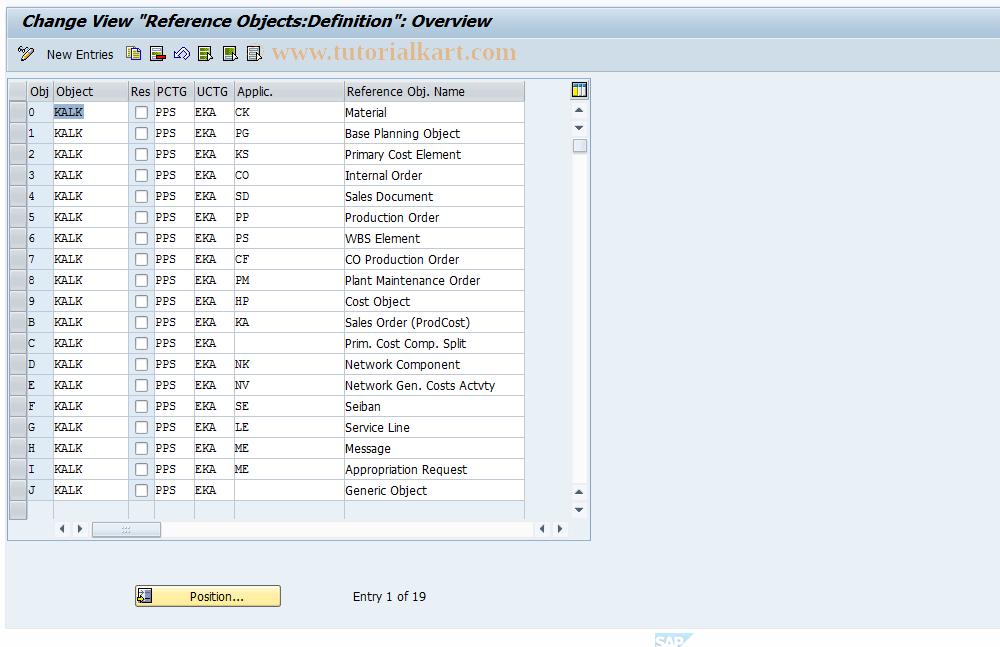The width and height of the screenshot is (1000, 647).
Task: Click the Undo Change arrow icon
Action: [181, 54]
